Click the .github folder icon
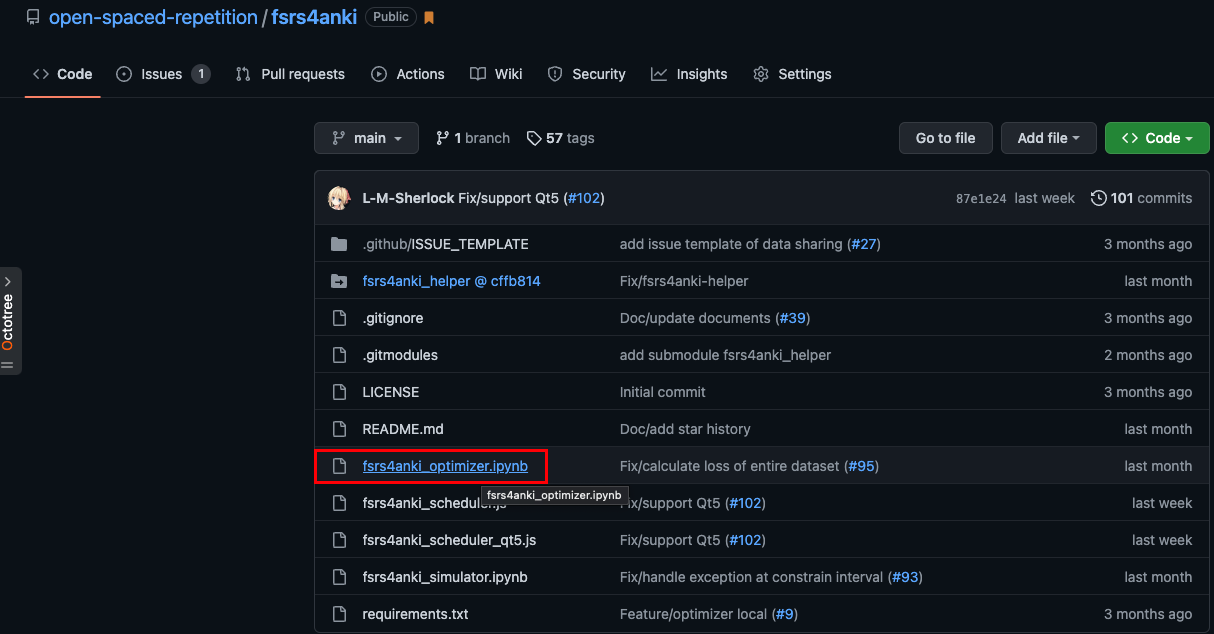This screenshot has width=1214, height=634. (339, 244)
